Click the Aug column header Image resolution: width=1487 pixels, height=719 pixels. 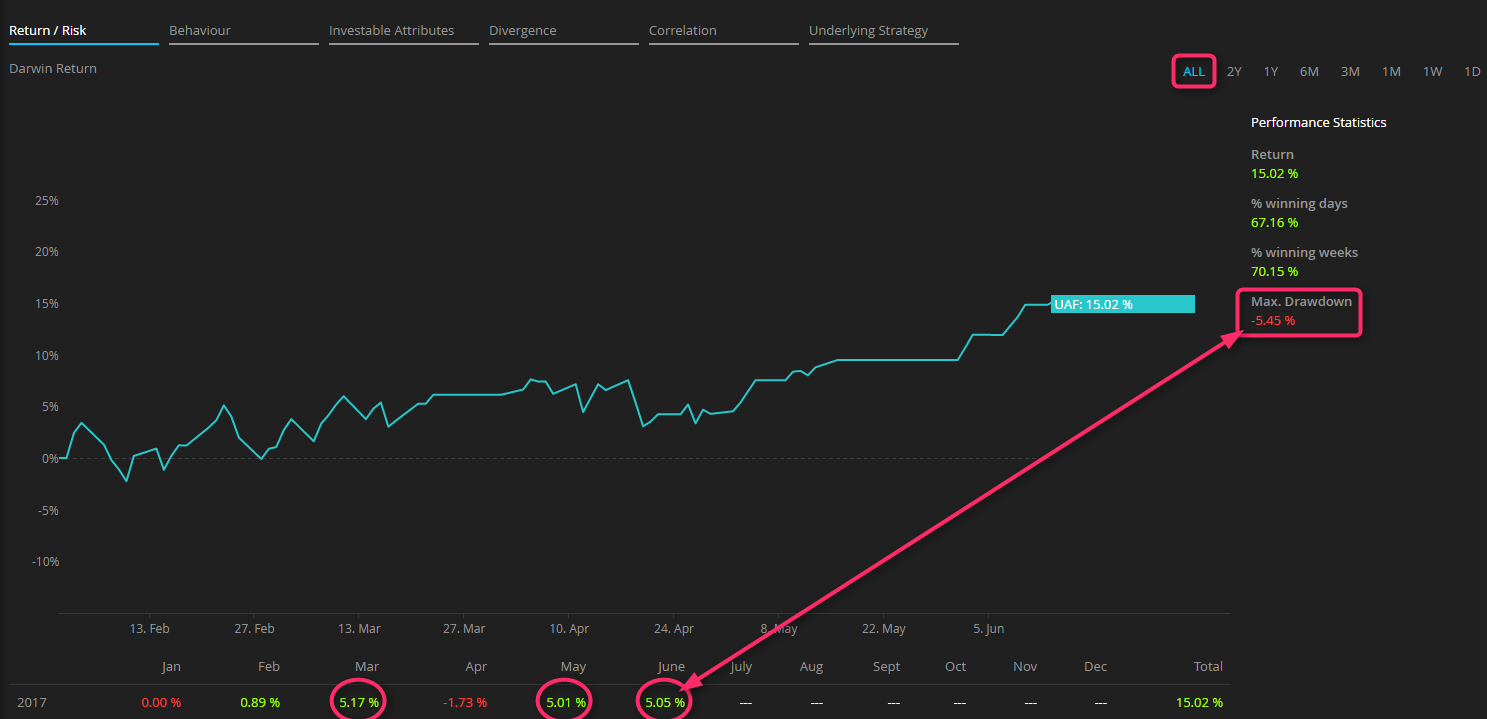tap(811, 666)
